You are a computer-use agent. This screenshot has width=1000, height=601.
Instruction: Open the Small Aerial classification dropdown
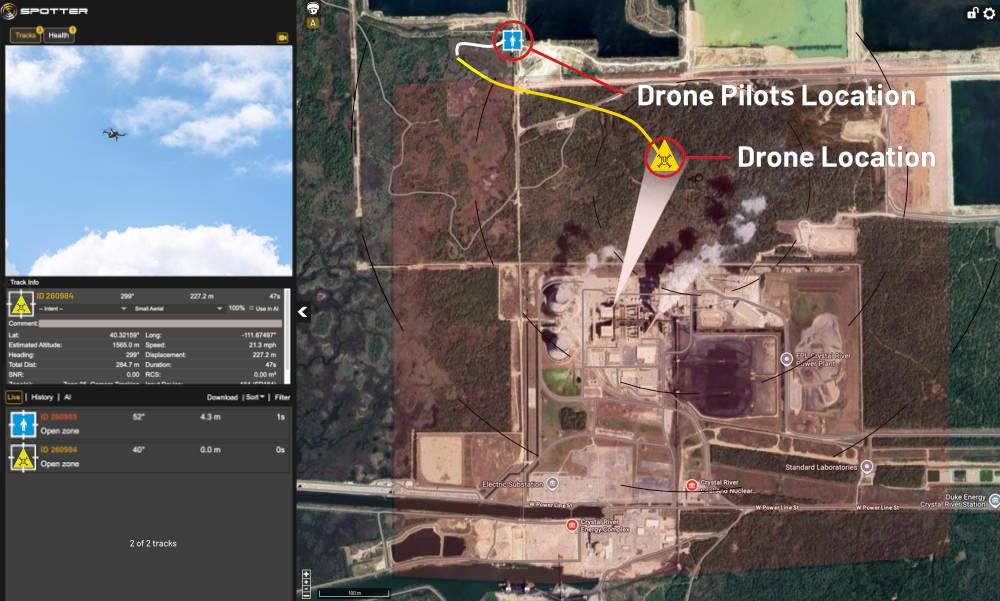180,309
